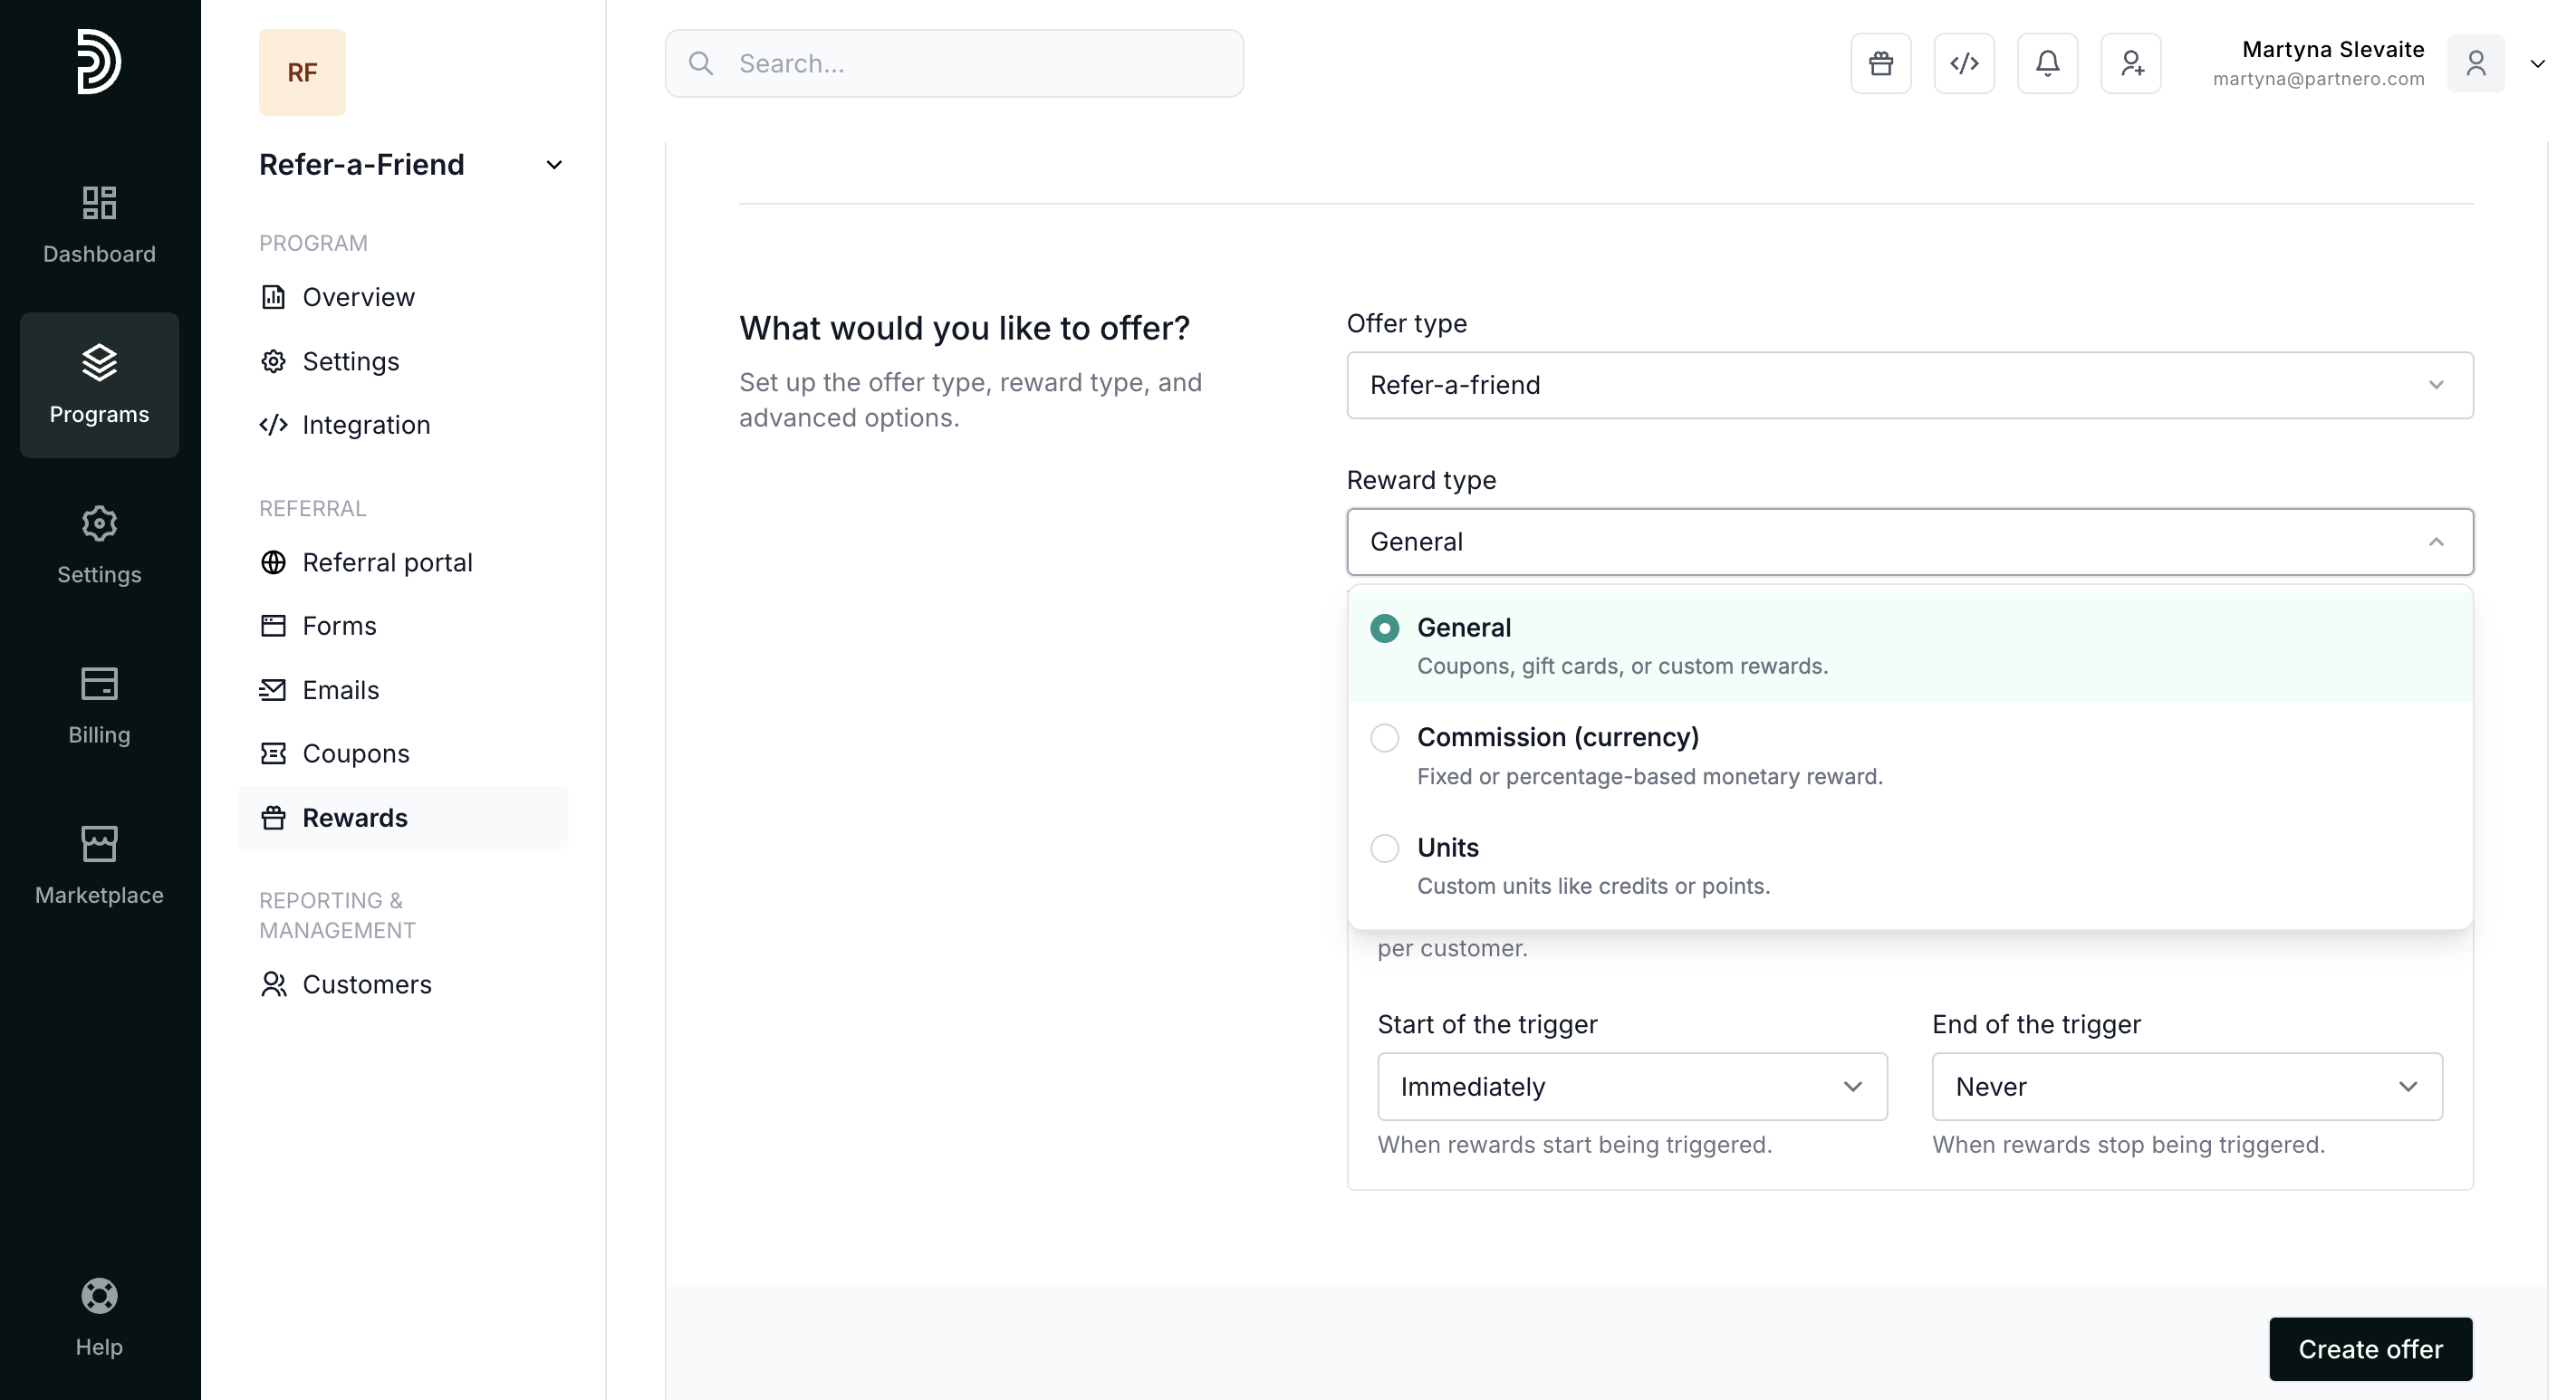The image size is (2576, 1400).
Task: Go to Dashboard in the sidebar
Action: click(x=99, y=224)
